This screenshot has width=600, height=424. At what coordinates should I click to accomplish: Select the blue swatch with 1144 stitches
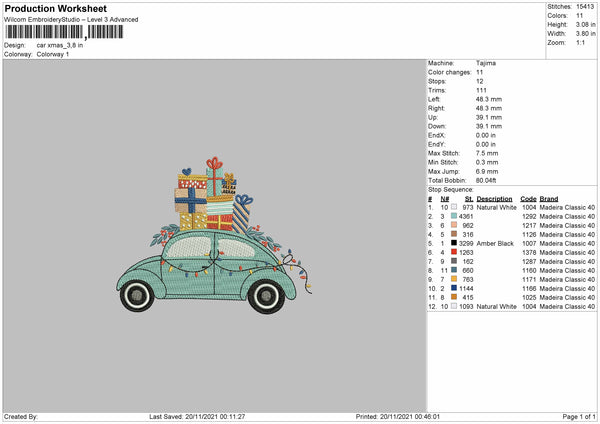455,288
